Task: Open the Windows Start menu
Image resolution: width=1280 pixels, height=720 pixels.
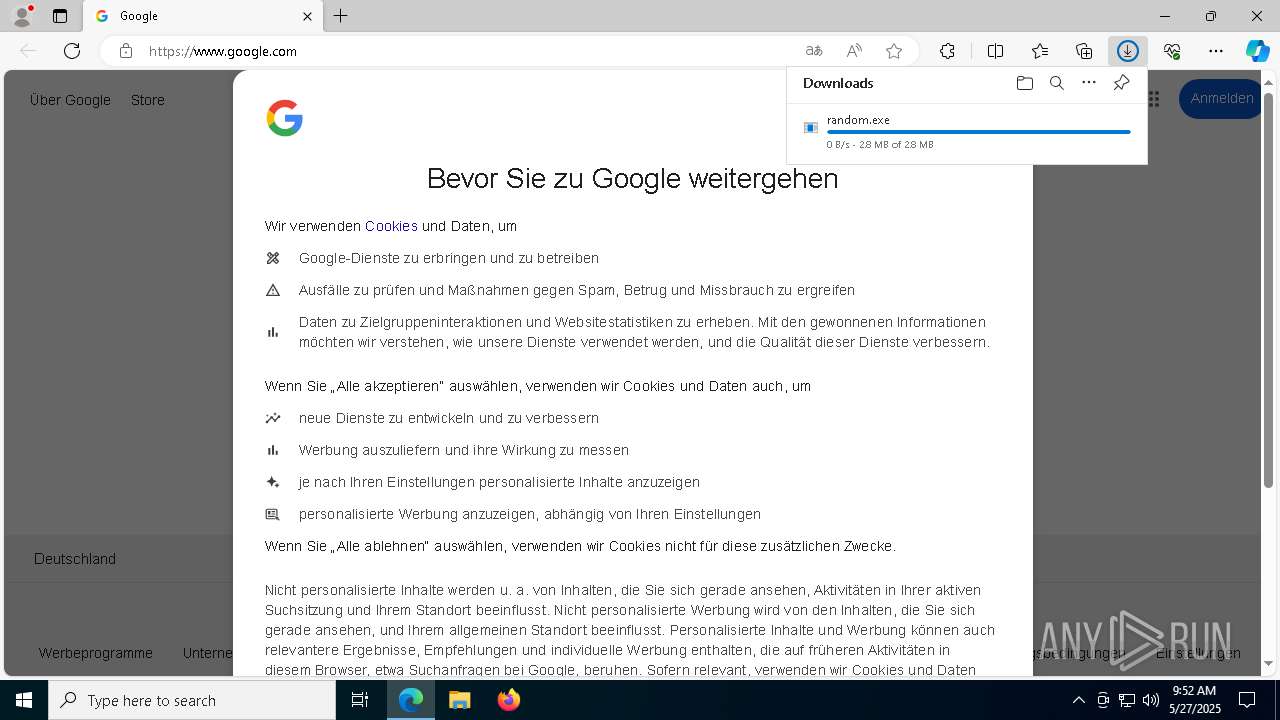Action: coord(24,700)
